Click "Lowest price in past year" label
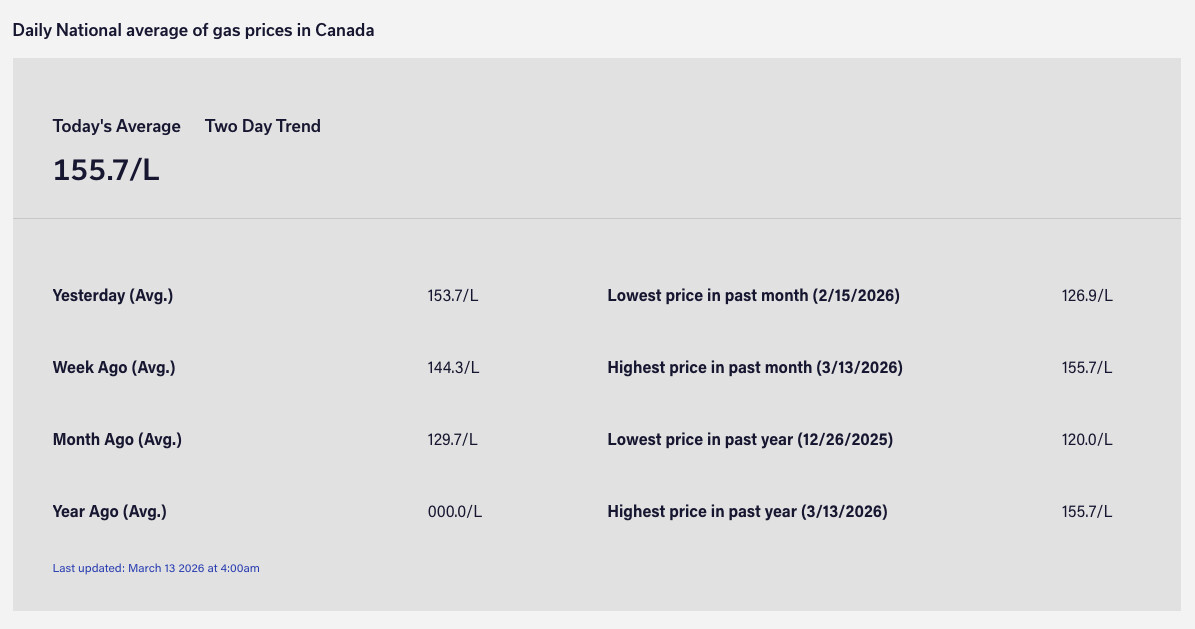 click(x=750, y=440)
